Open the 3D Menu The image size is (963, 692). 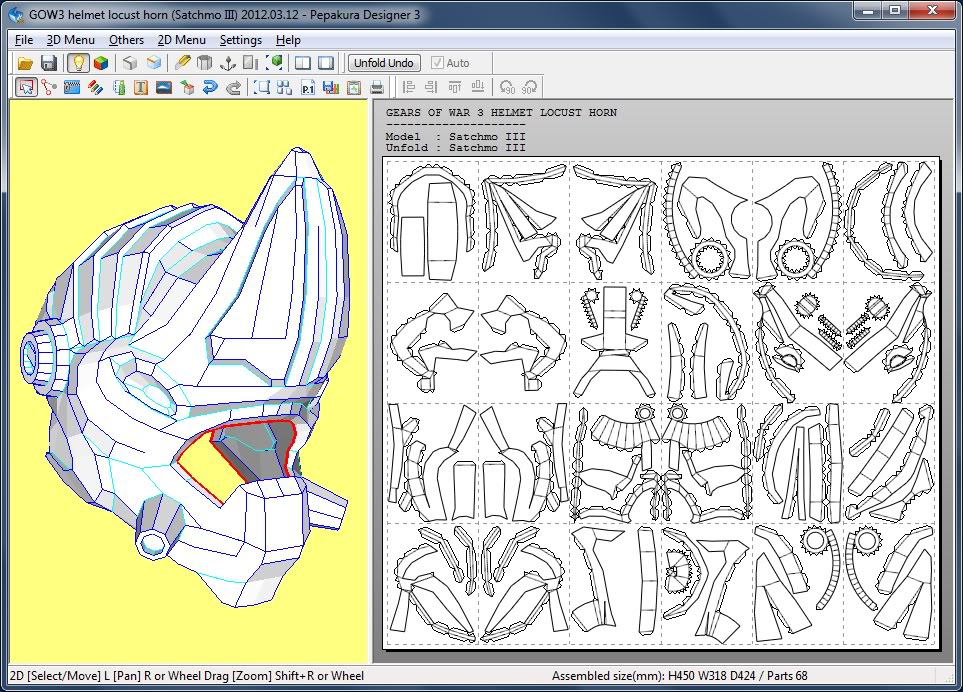click(x=71, y=40)
